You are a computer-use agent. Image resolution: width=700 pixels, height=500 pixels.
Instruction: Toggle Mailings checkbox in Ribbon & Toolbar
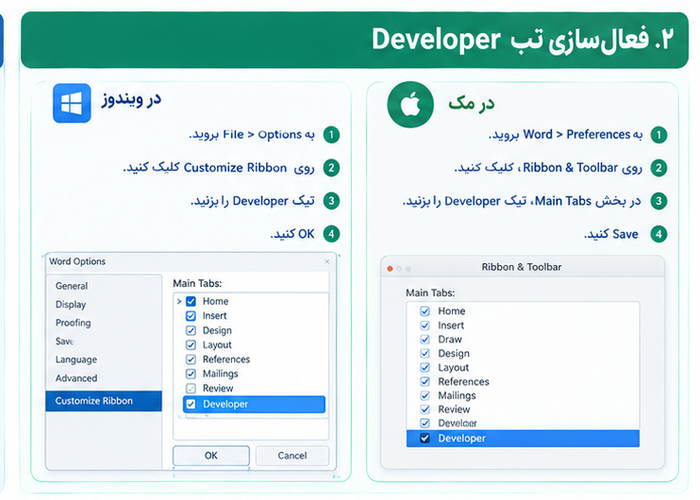(x=425, y=396)
